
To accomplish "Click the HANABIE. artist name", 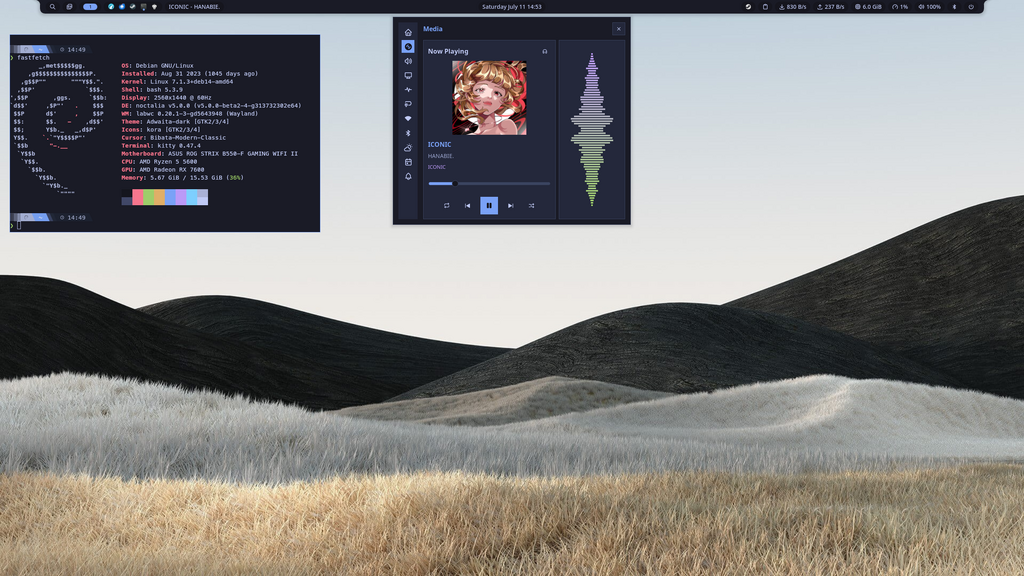I will click(441, 156).
